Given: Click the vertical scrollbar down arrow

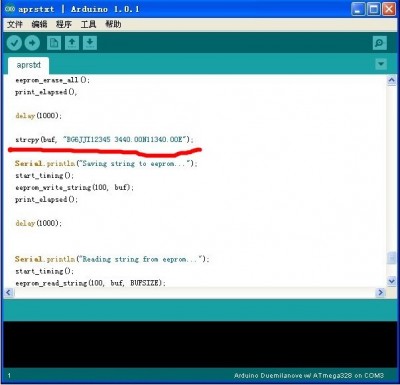Looking at the screenshot, I should tap(391, 281).
